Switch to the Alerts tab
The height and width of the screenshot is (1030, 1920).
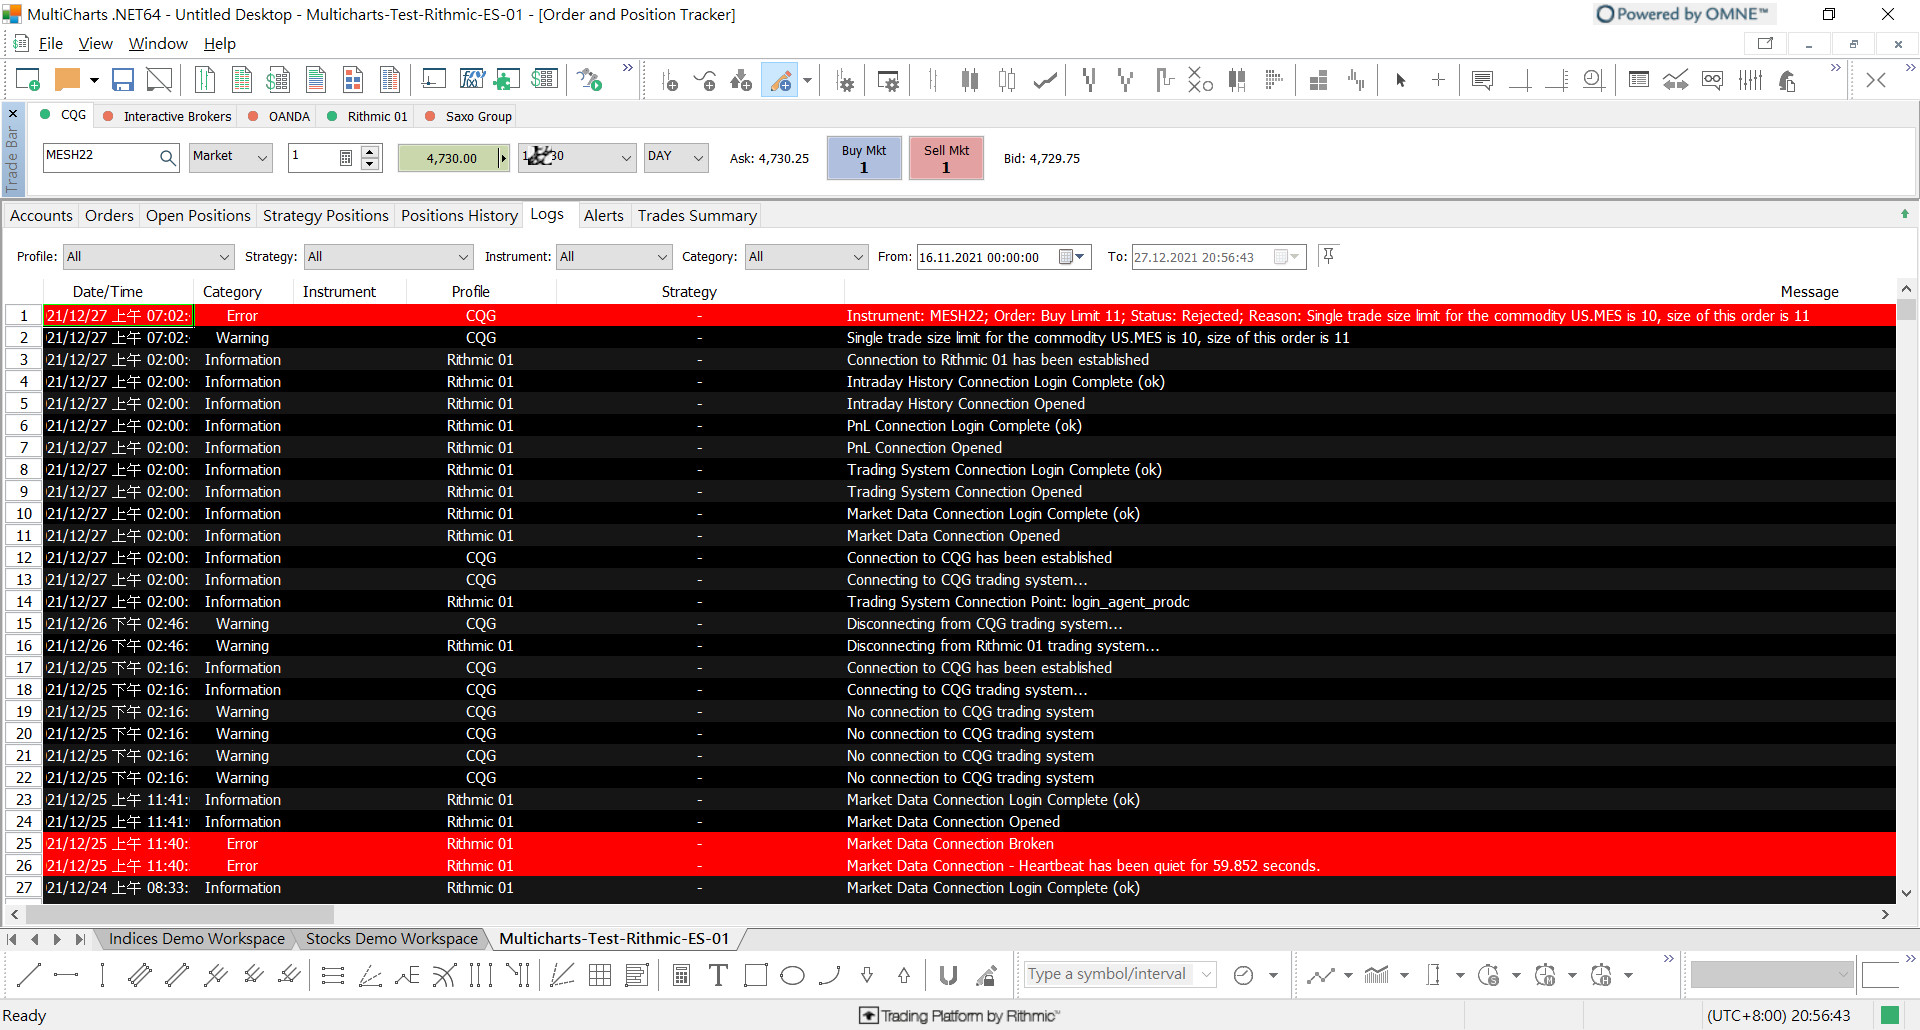(x=603, y=216)
